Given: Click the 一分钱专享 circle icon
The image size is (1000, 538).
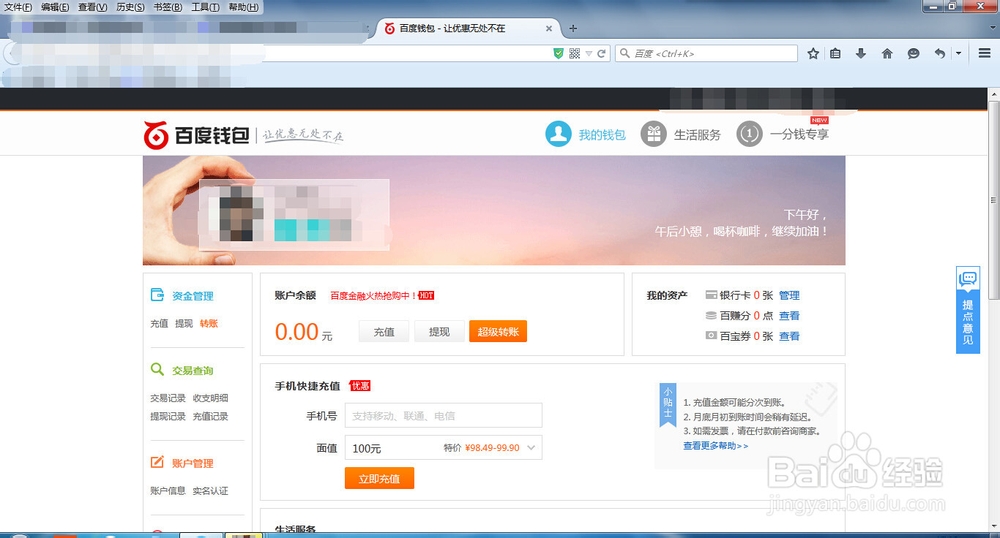Looking at the screenshot, I should pos(749,134).
